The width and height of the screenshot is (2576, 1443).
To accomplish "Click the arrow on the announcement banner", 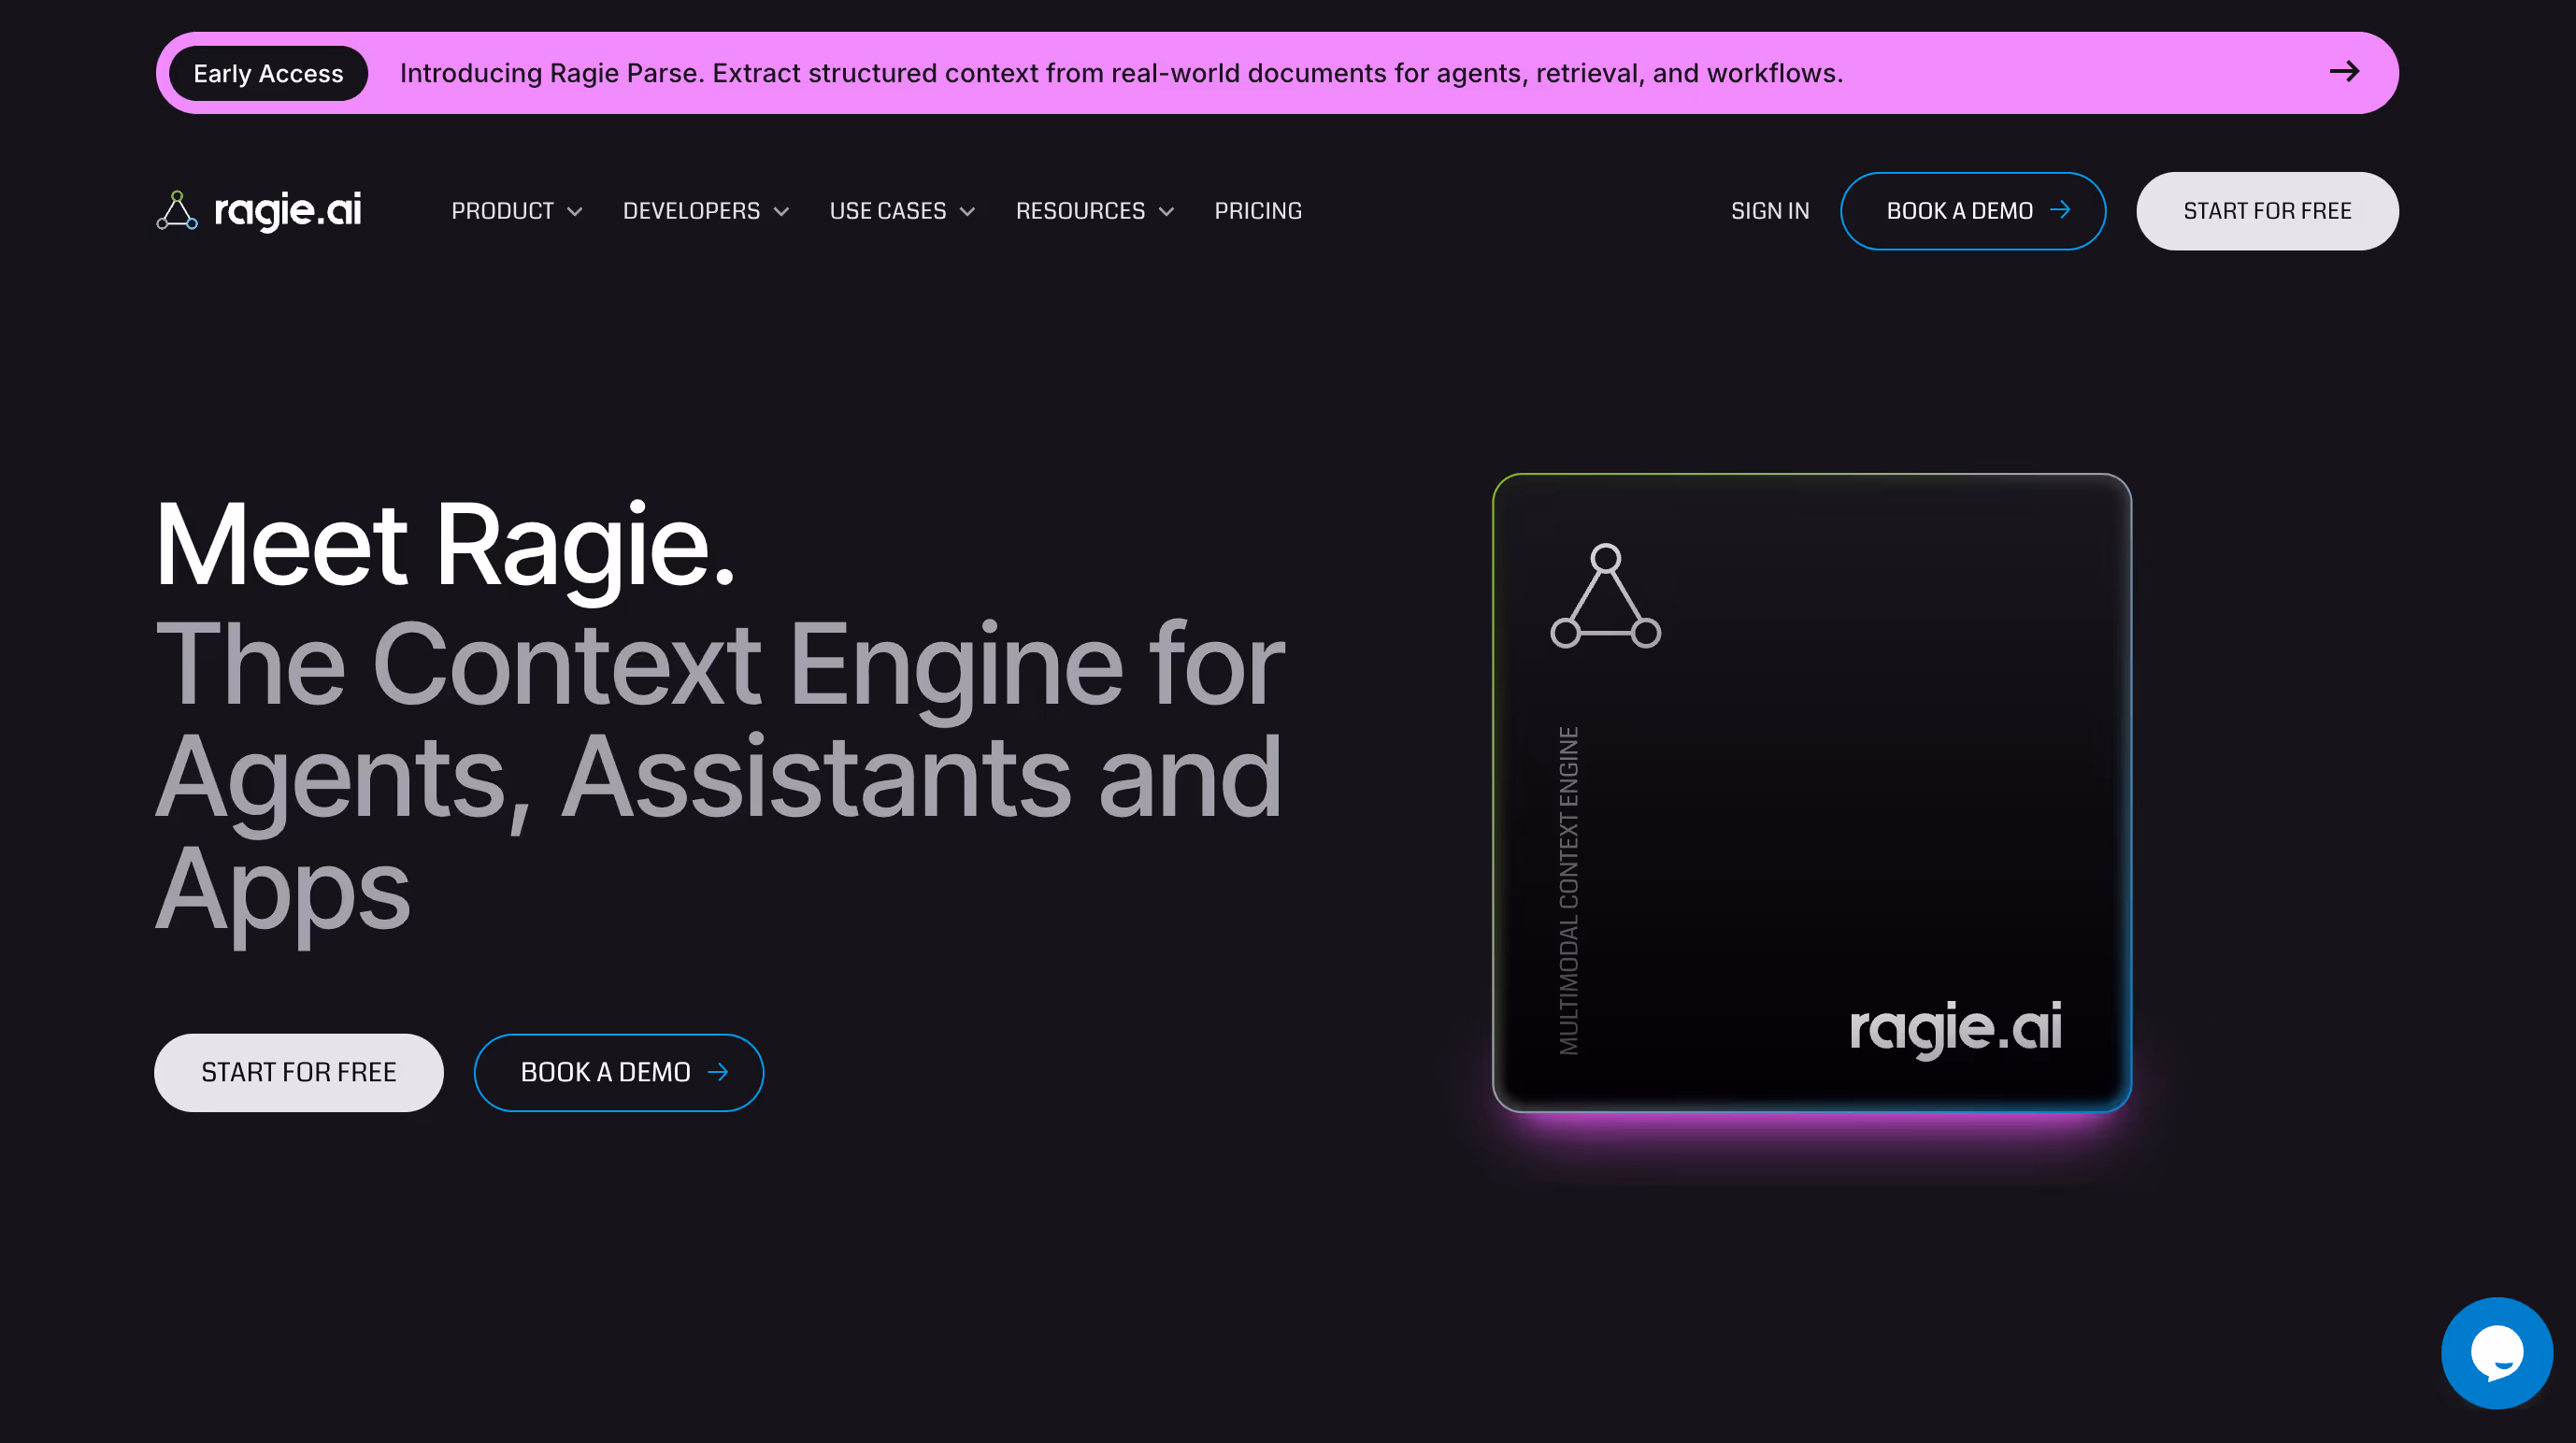I will click(x=2344, y=72).
